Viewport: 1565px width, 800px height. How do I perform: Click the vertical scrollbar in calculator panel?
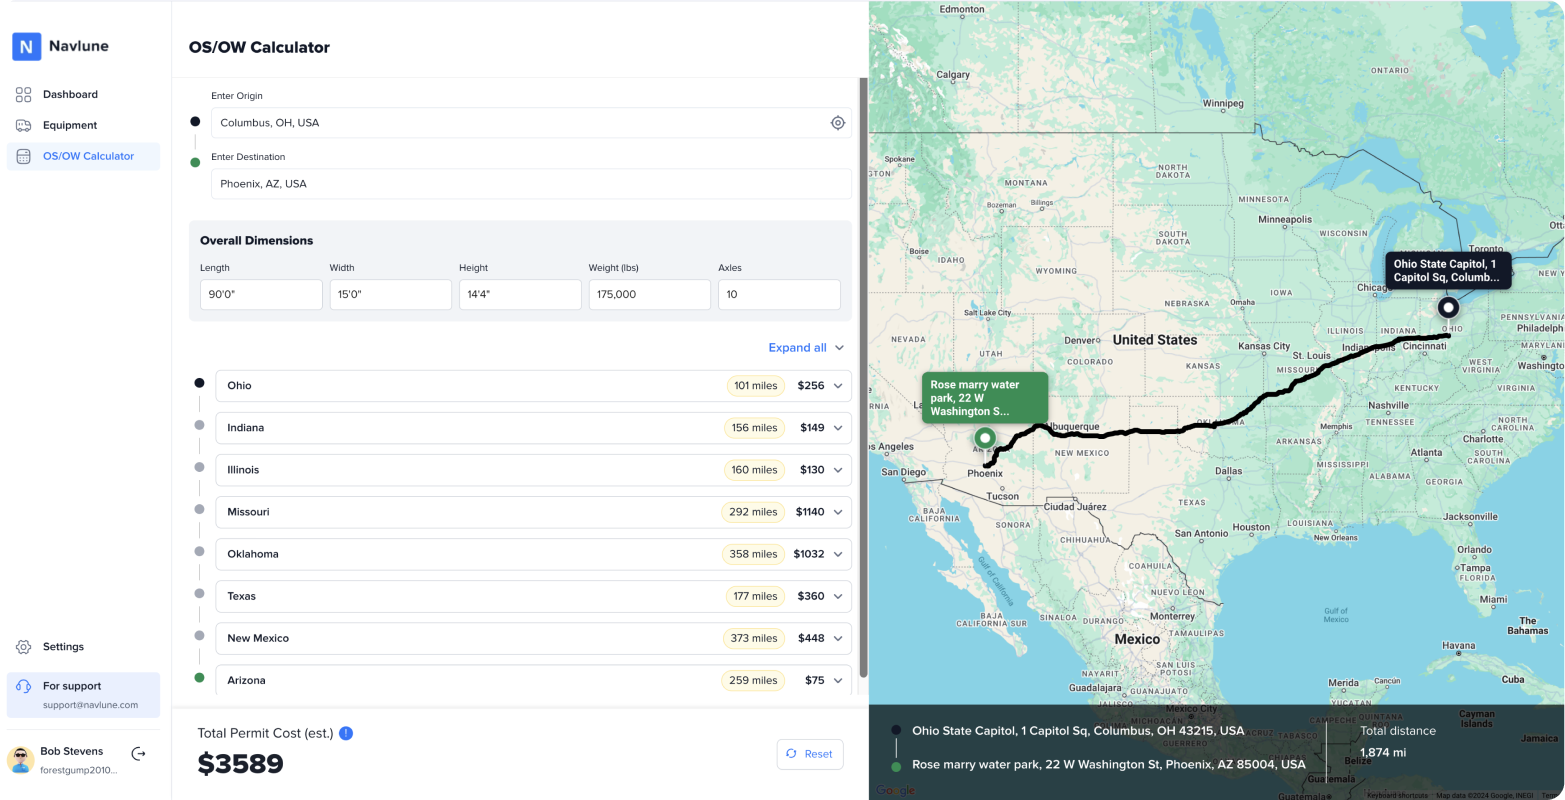864,378
